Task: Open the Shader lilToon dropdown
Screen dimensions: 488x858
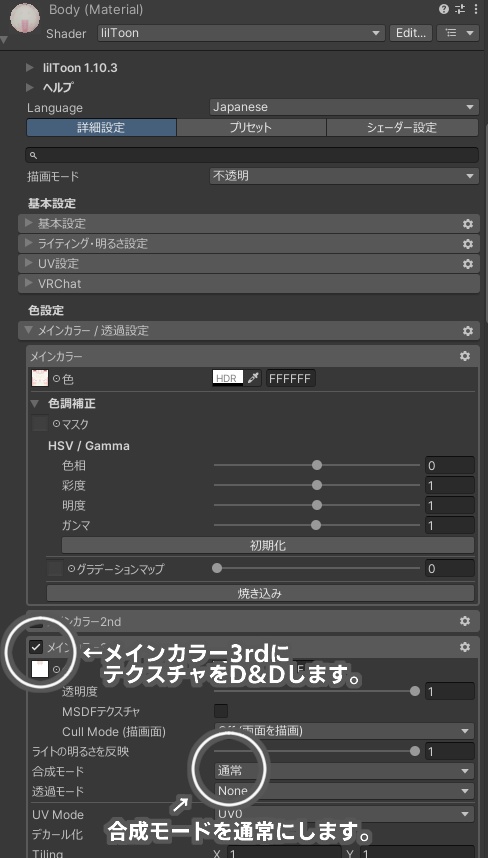Action: [241, 33]
